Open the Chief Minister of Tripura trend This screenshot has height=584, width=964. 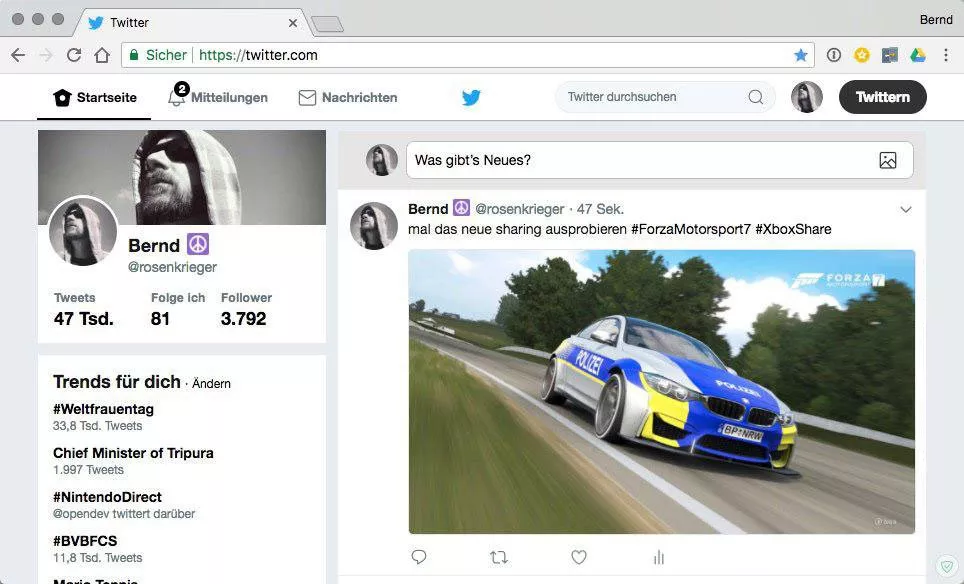133,453
